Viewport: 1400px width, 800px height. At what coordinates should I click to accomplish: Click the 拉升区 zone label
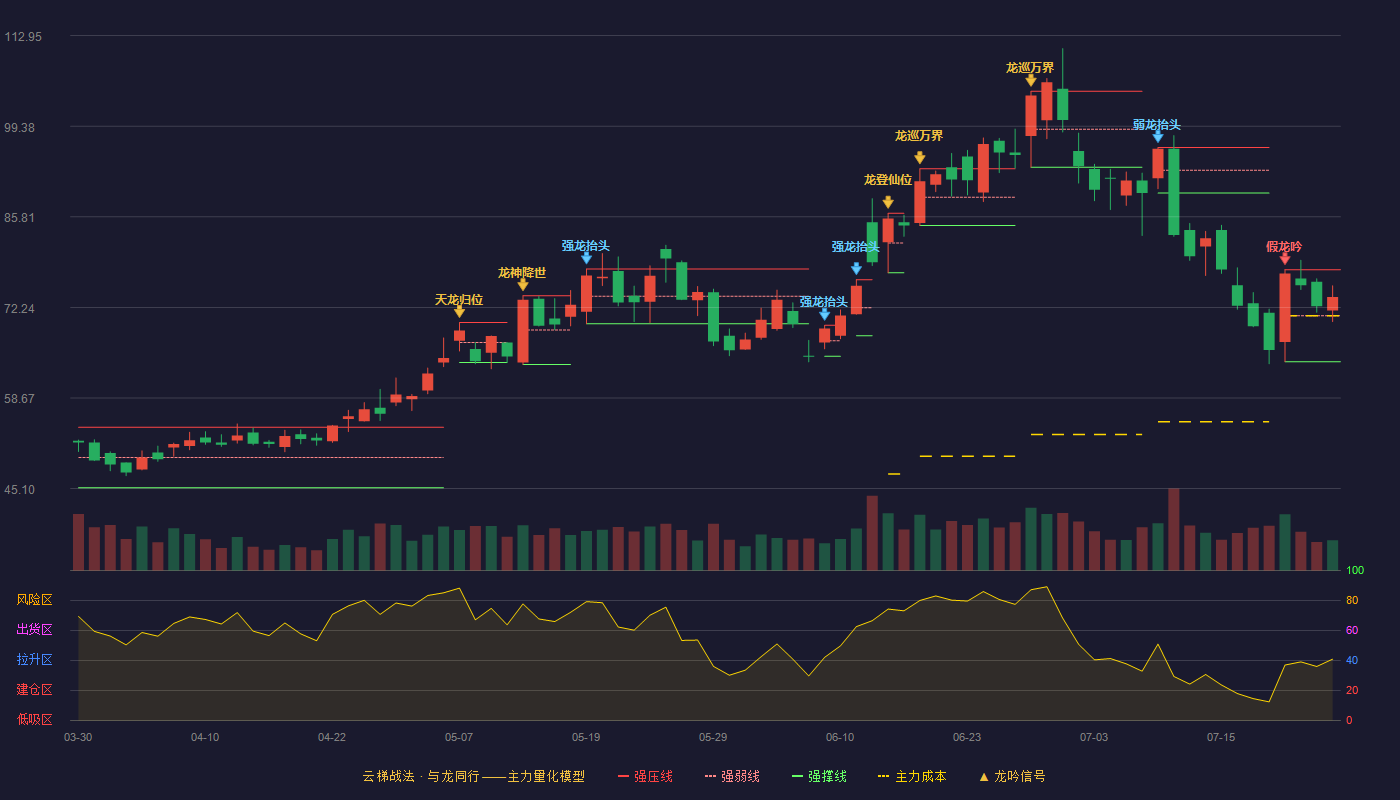point(34,660)
